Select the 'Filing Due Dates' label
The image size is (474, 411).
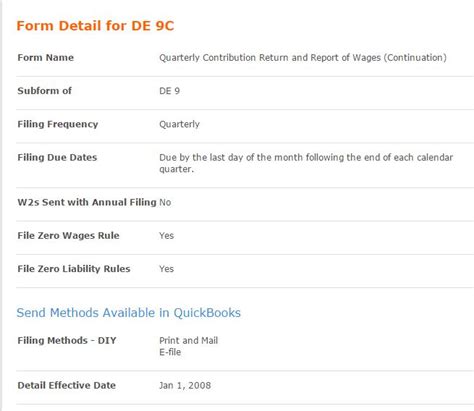click(57, 157)
